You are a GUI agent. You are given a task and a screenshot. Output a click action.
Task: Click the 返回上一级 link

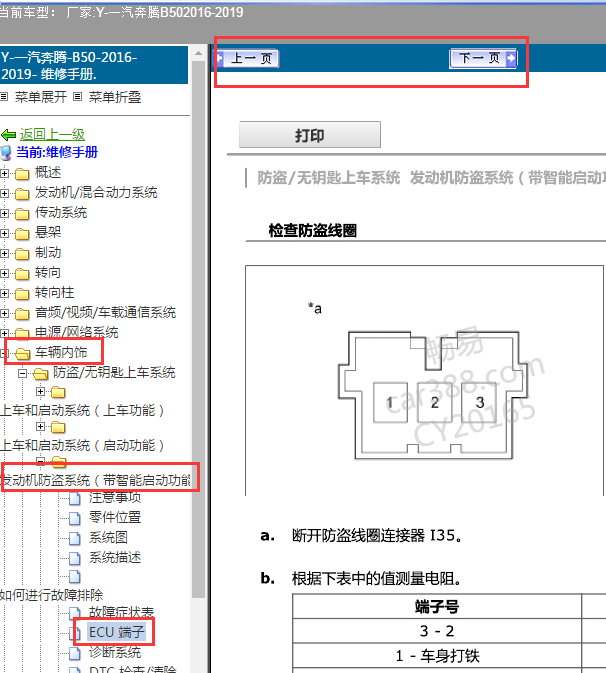(x=52, y=134)
